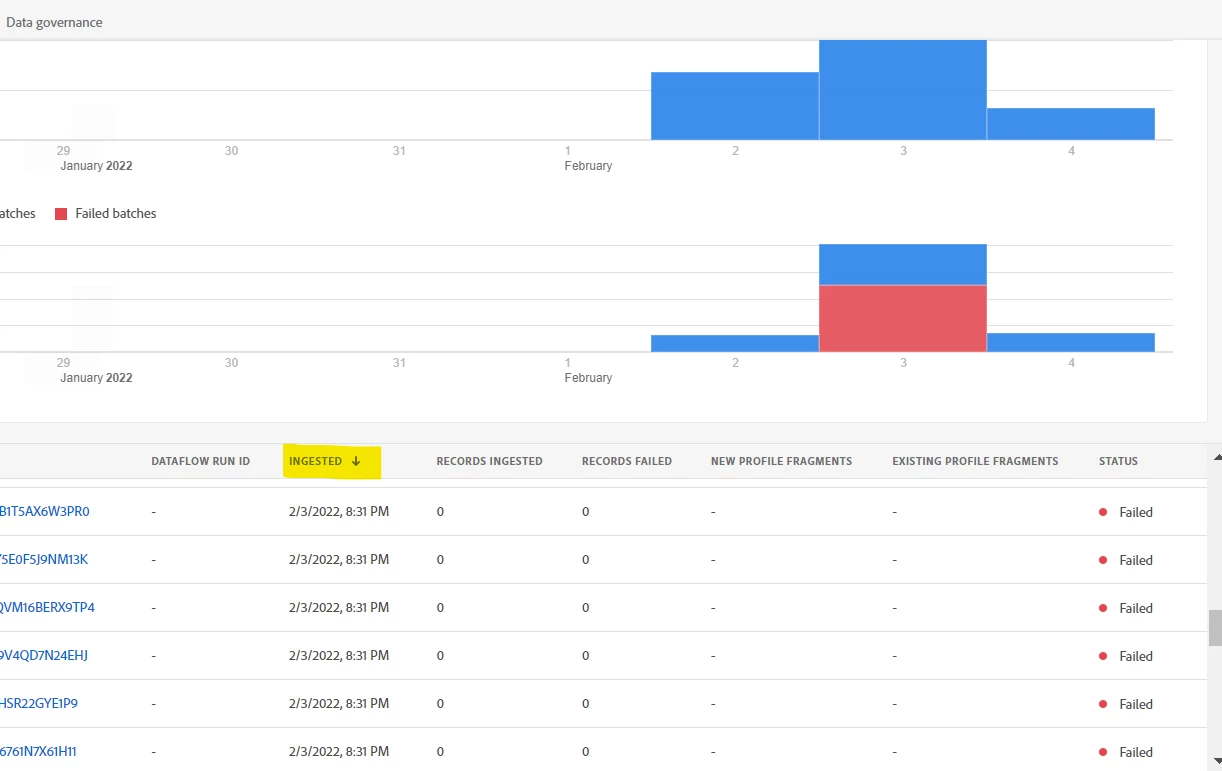1222x771 pixels.
Task: Click the top-chart blue bar for February 4
Action: tap(1071, 124)
